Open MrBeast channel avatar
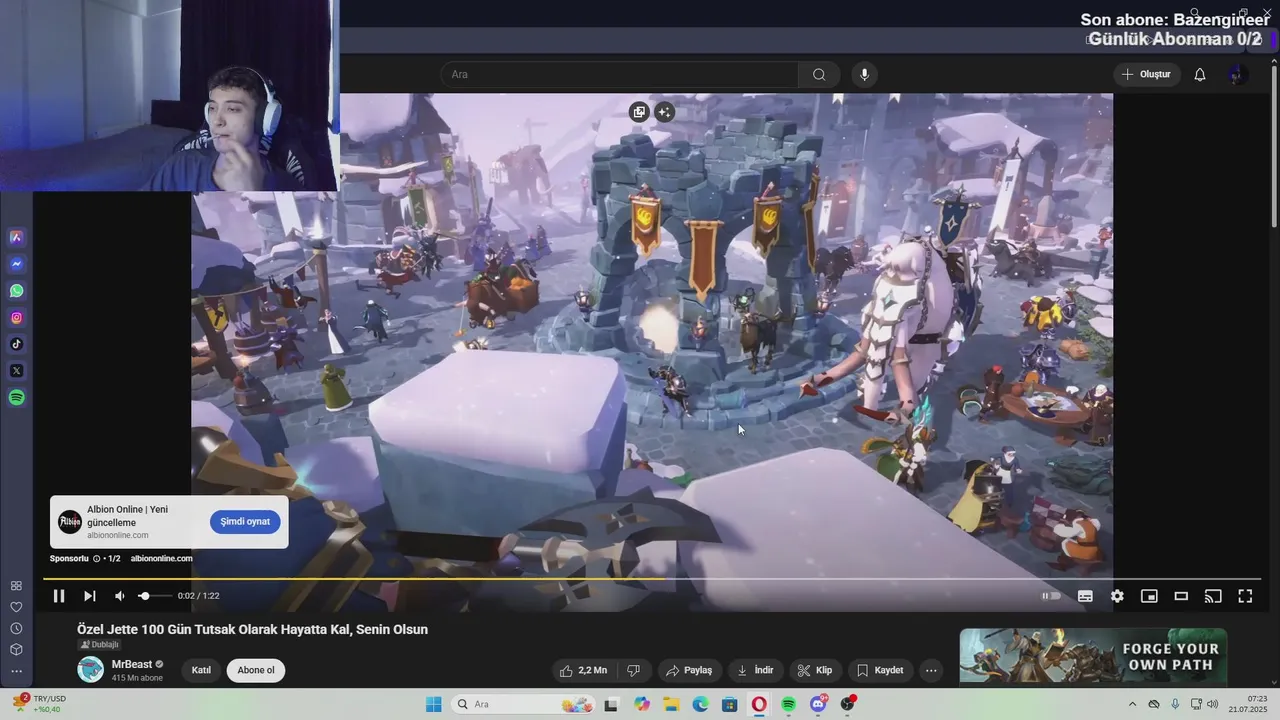This screenshot has height=720, width=1280. coord(91,669)
